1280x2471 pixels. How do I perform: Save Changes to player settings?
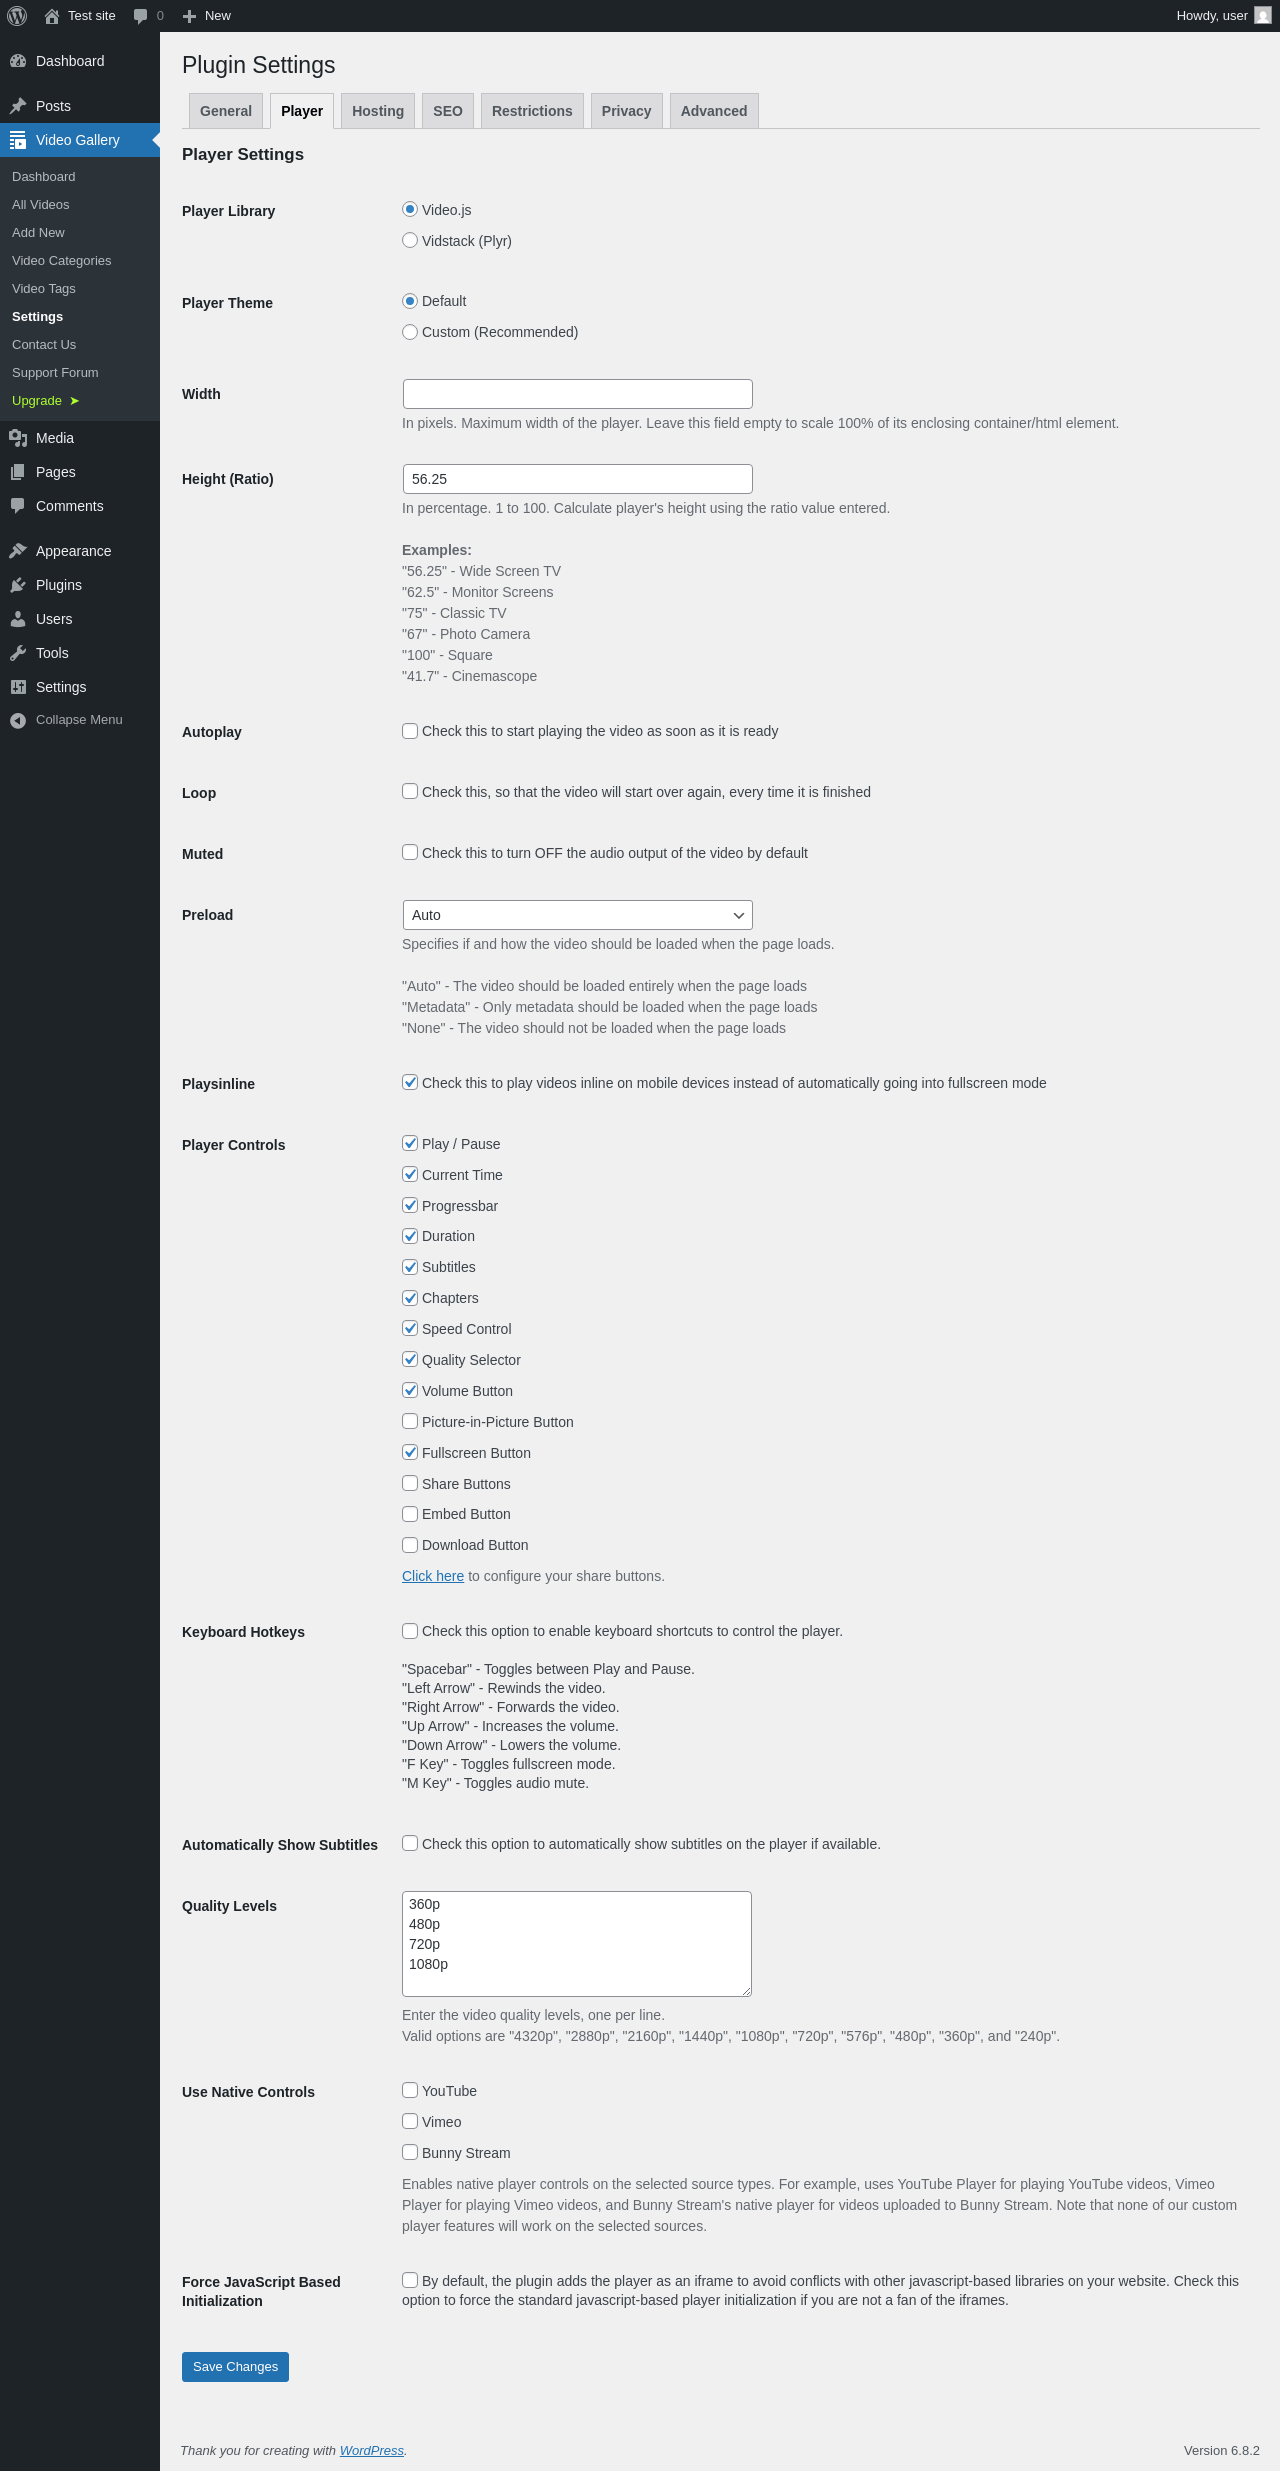pyautogui.click(x=235, y=2367)
